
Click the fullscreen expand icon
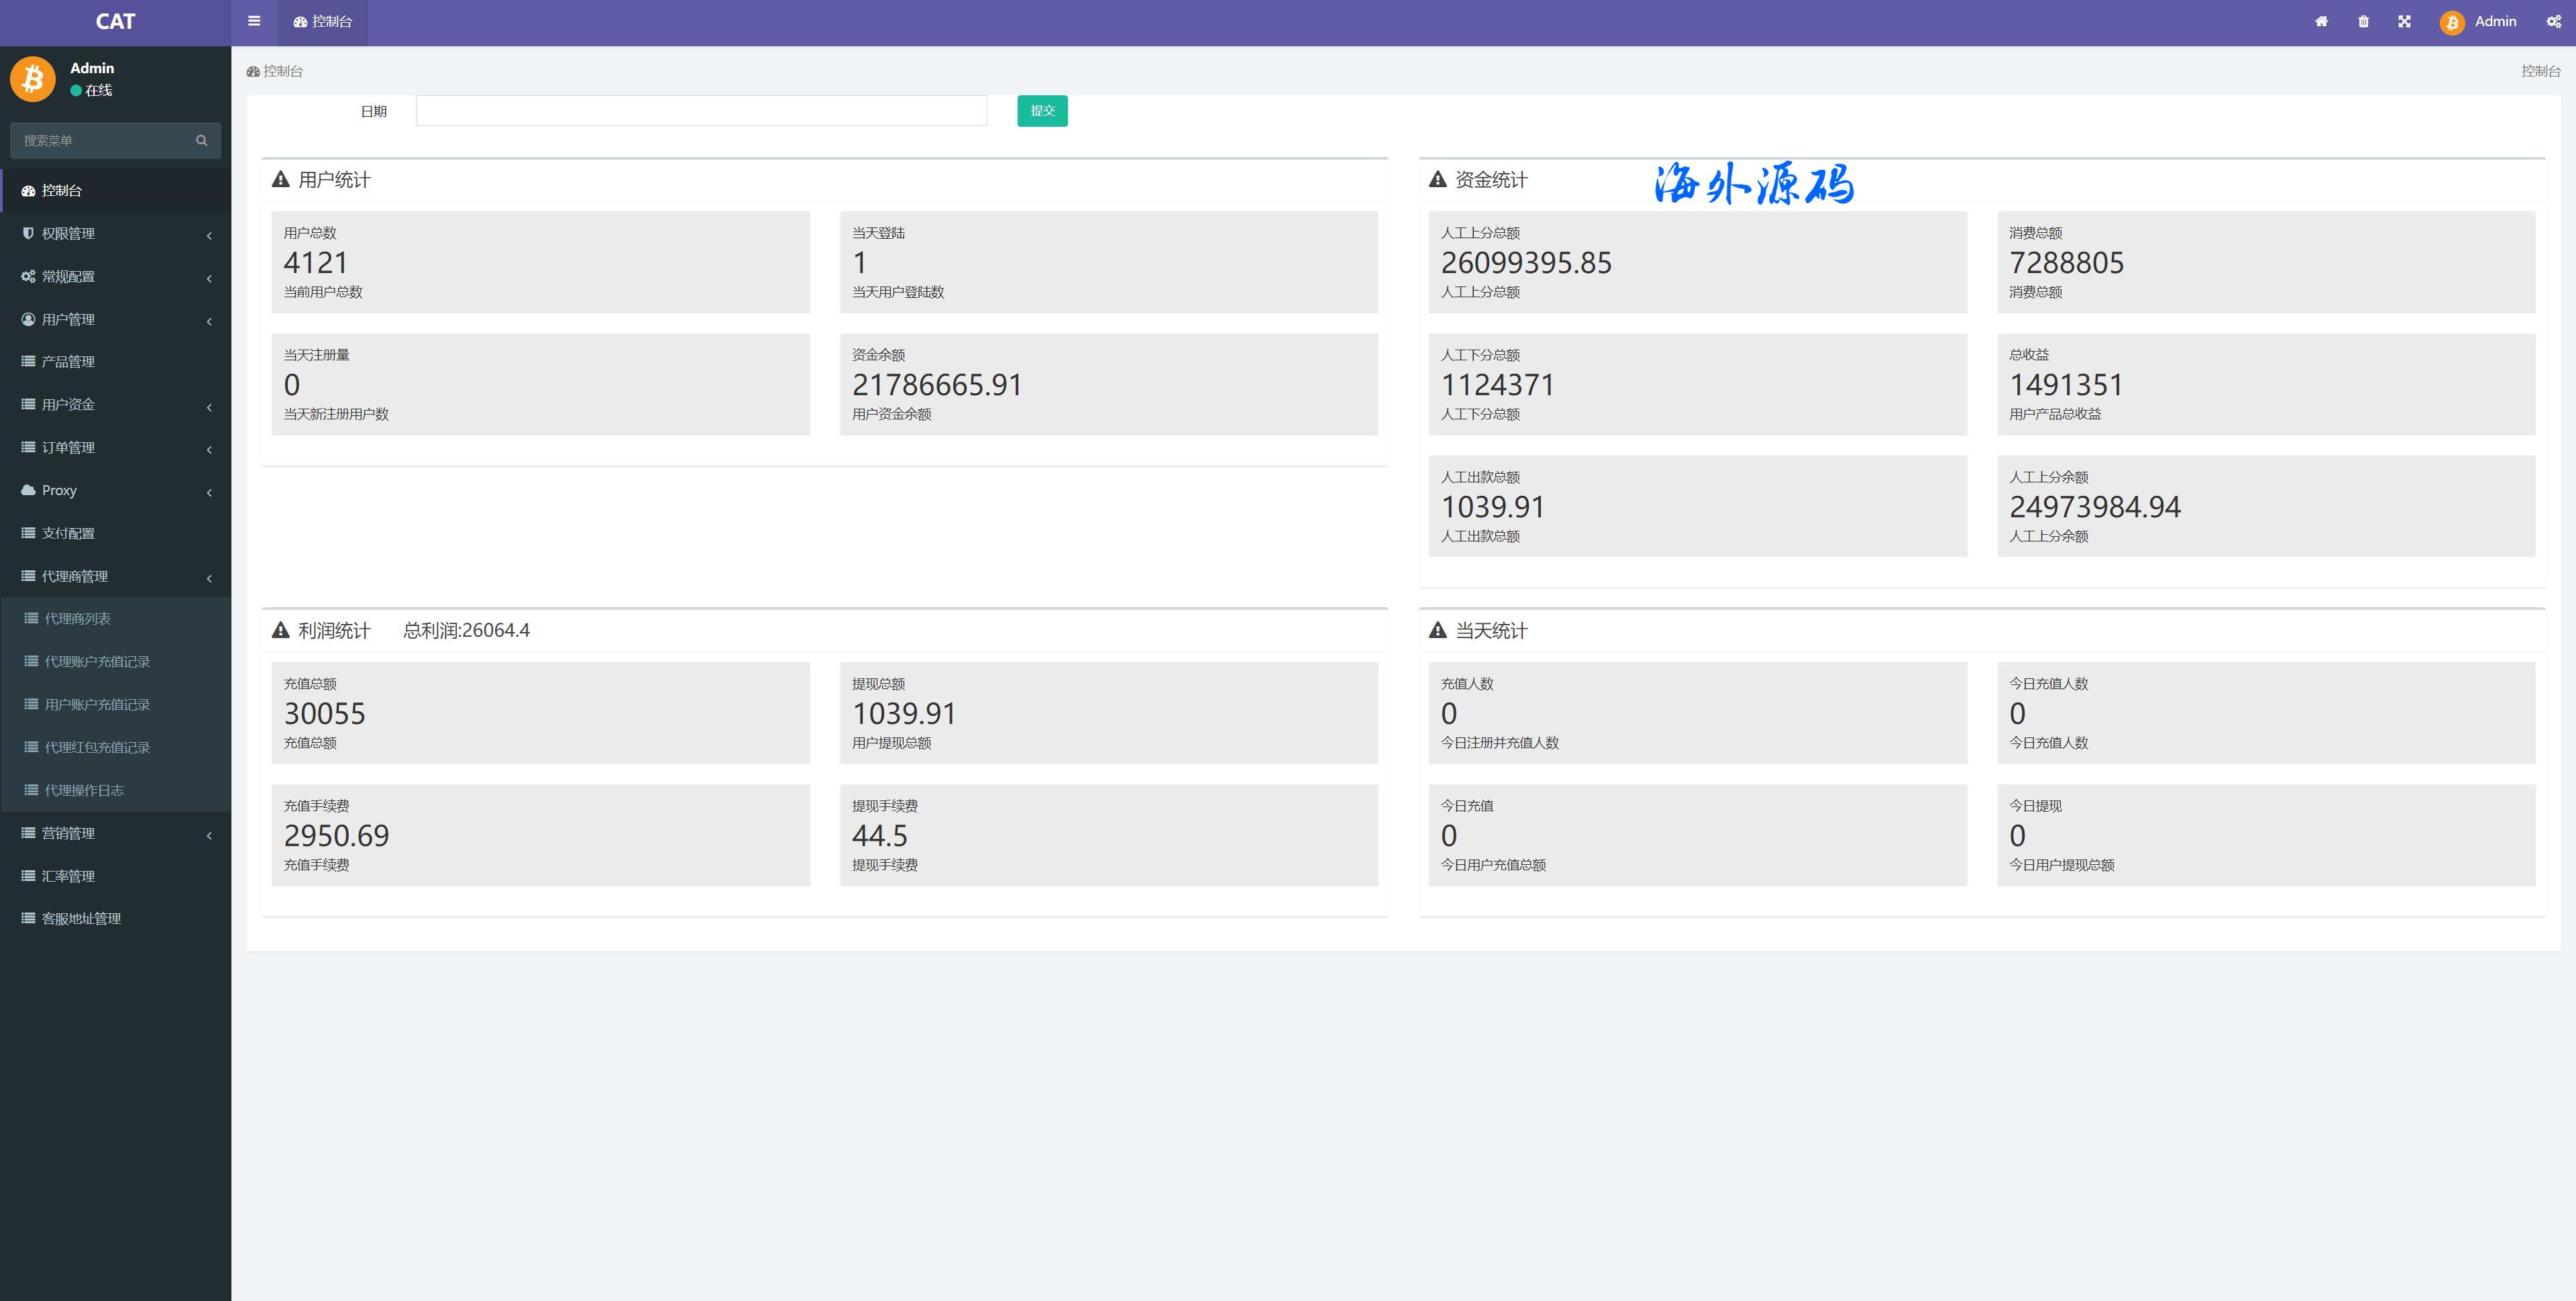(2404, 22)
